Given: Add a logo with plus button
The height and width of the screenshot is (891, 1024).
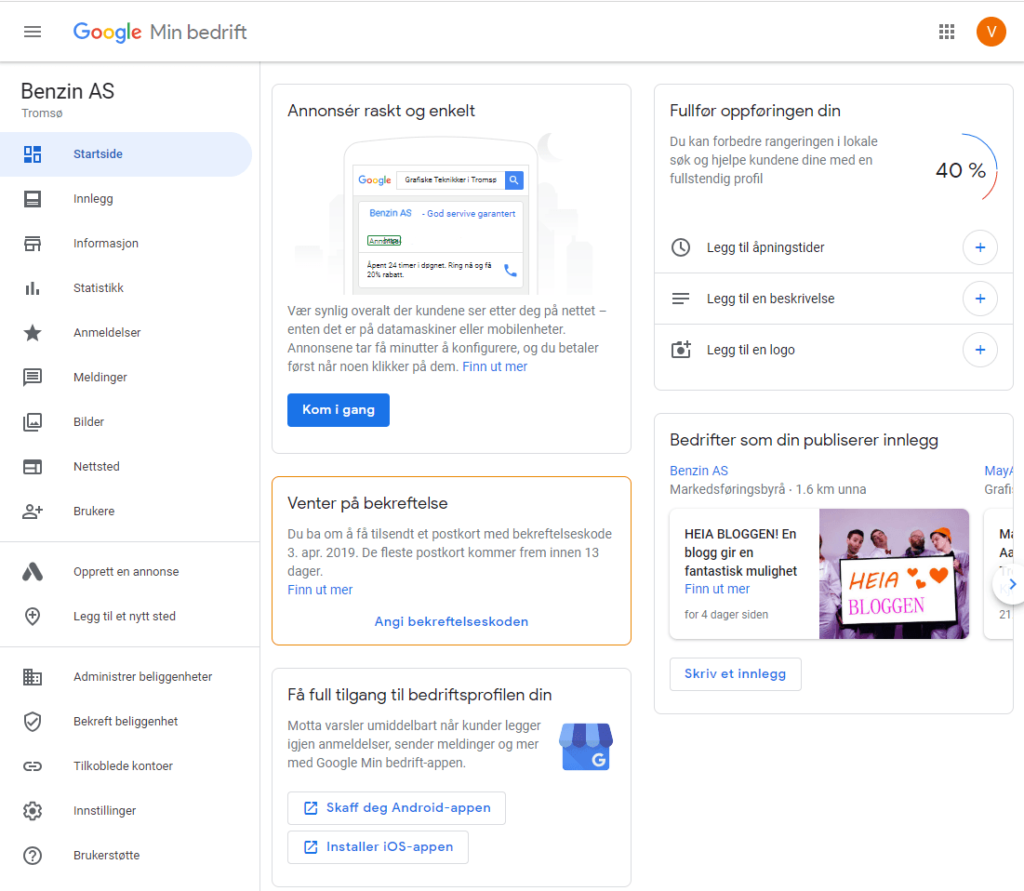Looking at the screenshot, I should [x=980, y=349].
